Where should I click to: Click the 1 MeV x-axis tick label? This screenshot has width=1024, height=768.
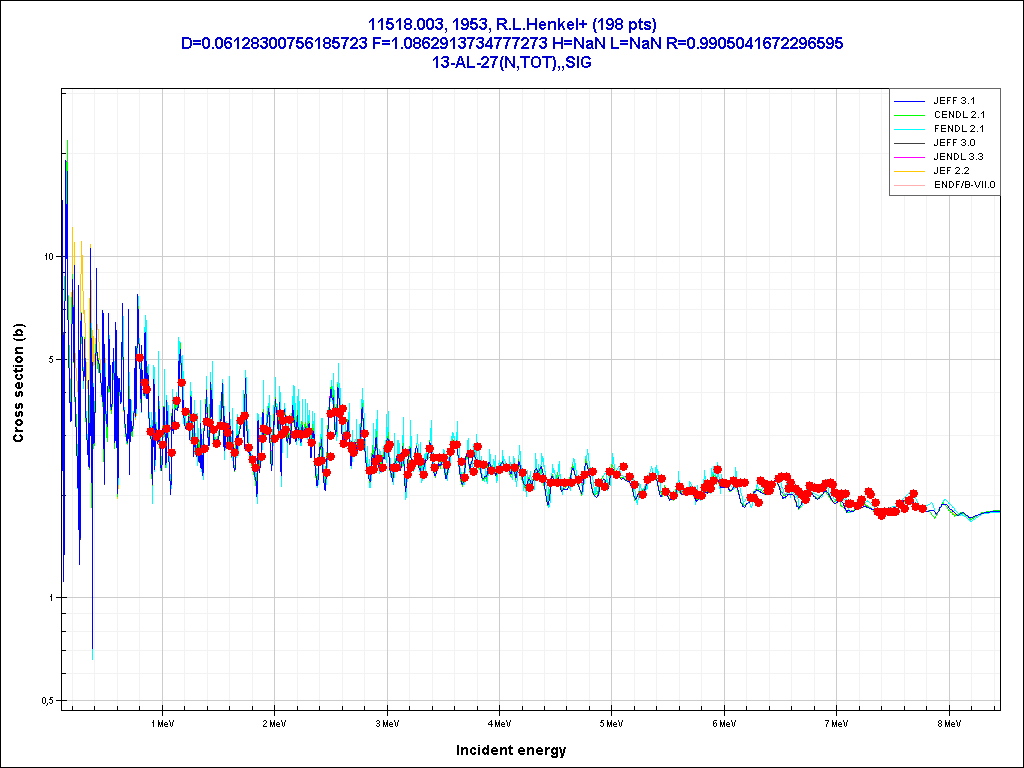(x=163, y=721)
